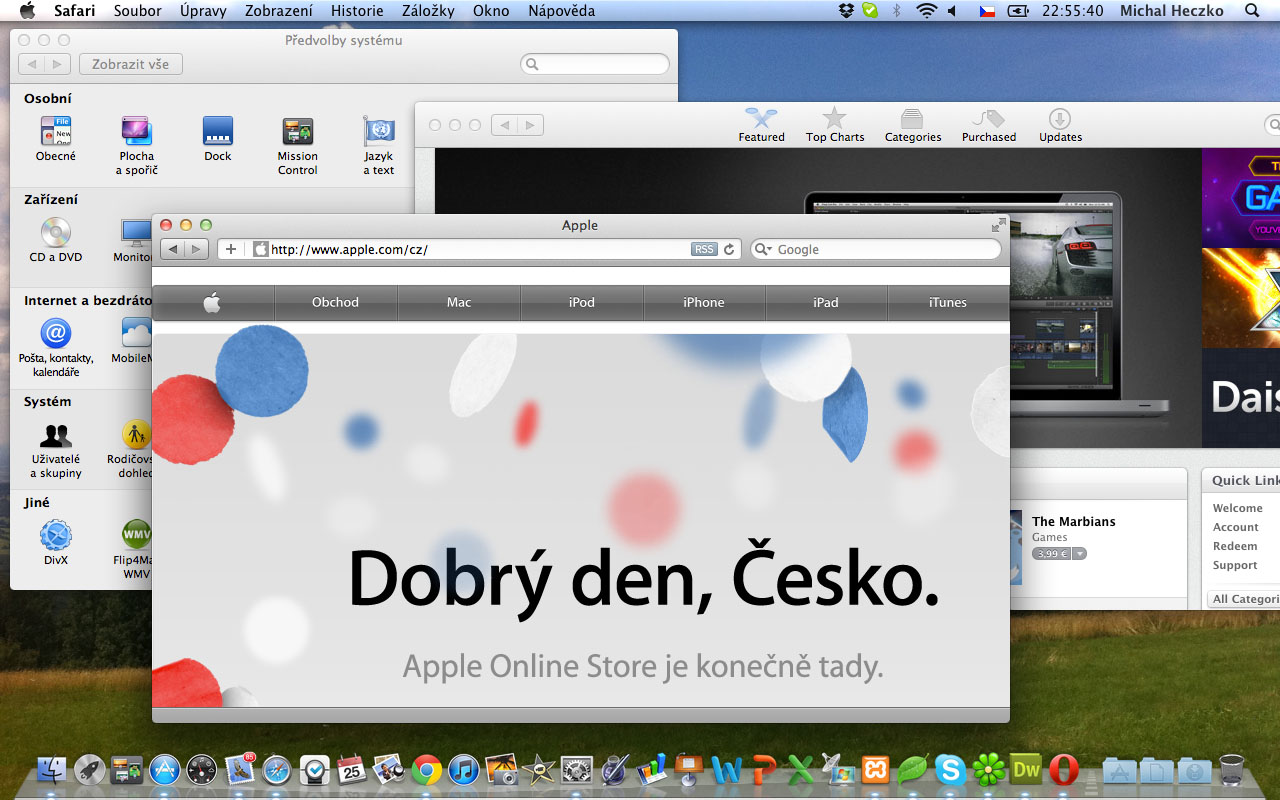Open the All Categories dropdown in App Store

1244,599
